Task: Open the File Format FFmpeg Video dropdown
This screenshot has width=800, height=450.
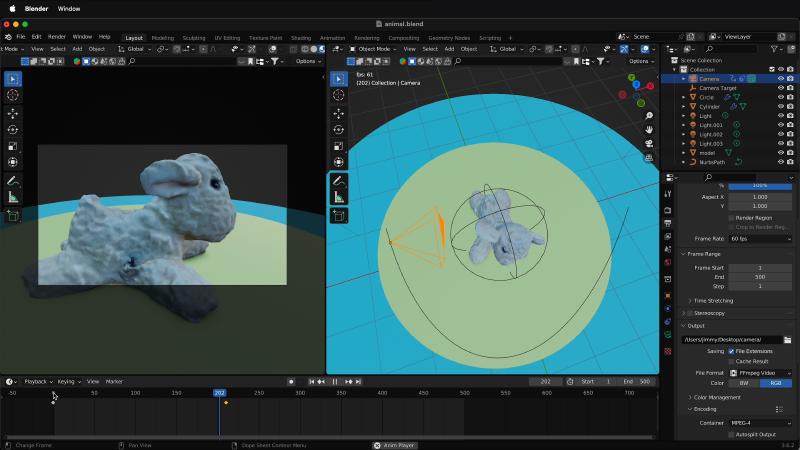Action: (760, 373)
